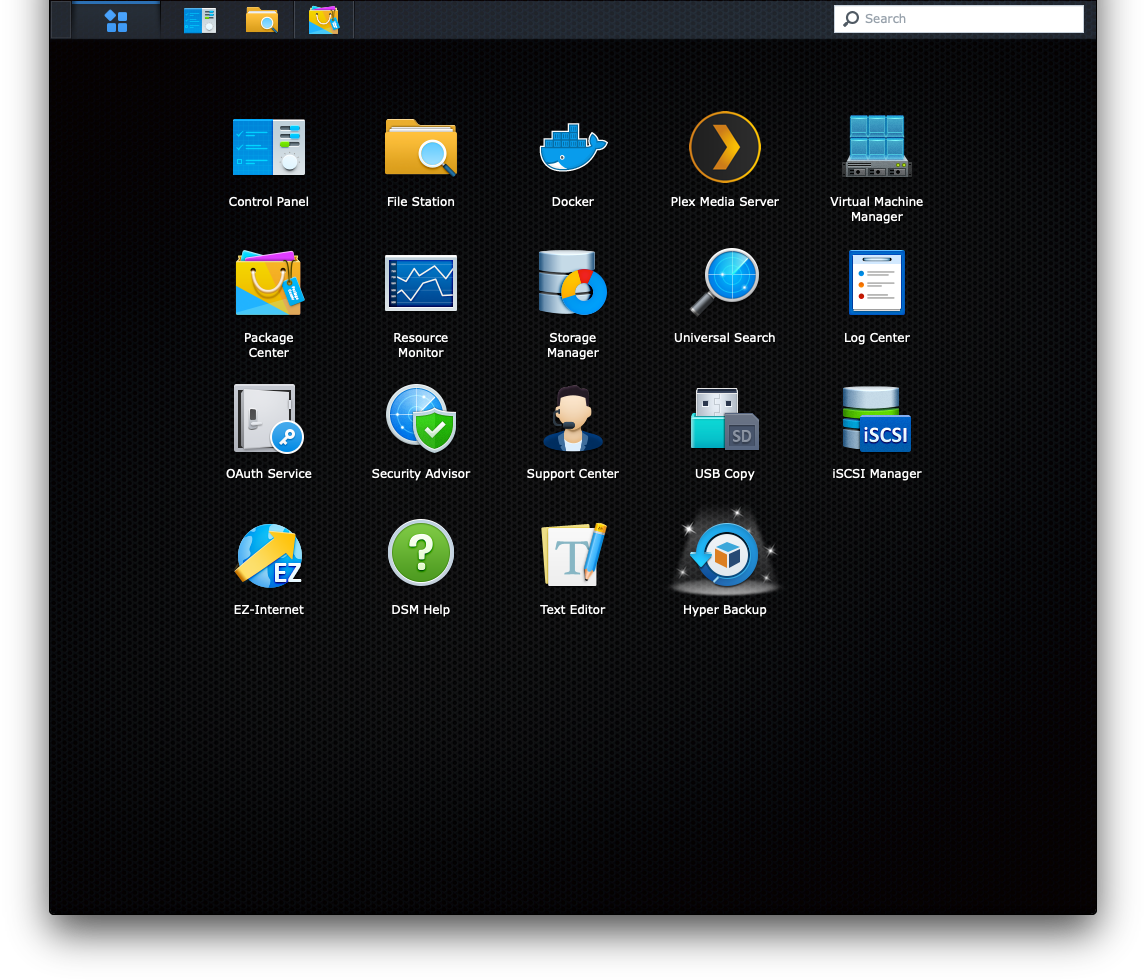Open Support Center
1146x980 pixels.
click(x=572, y=419)
